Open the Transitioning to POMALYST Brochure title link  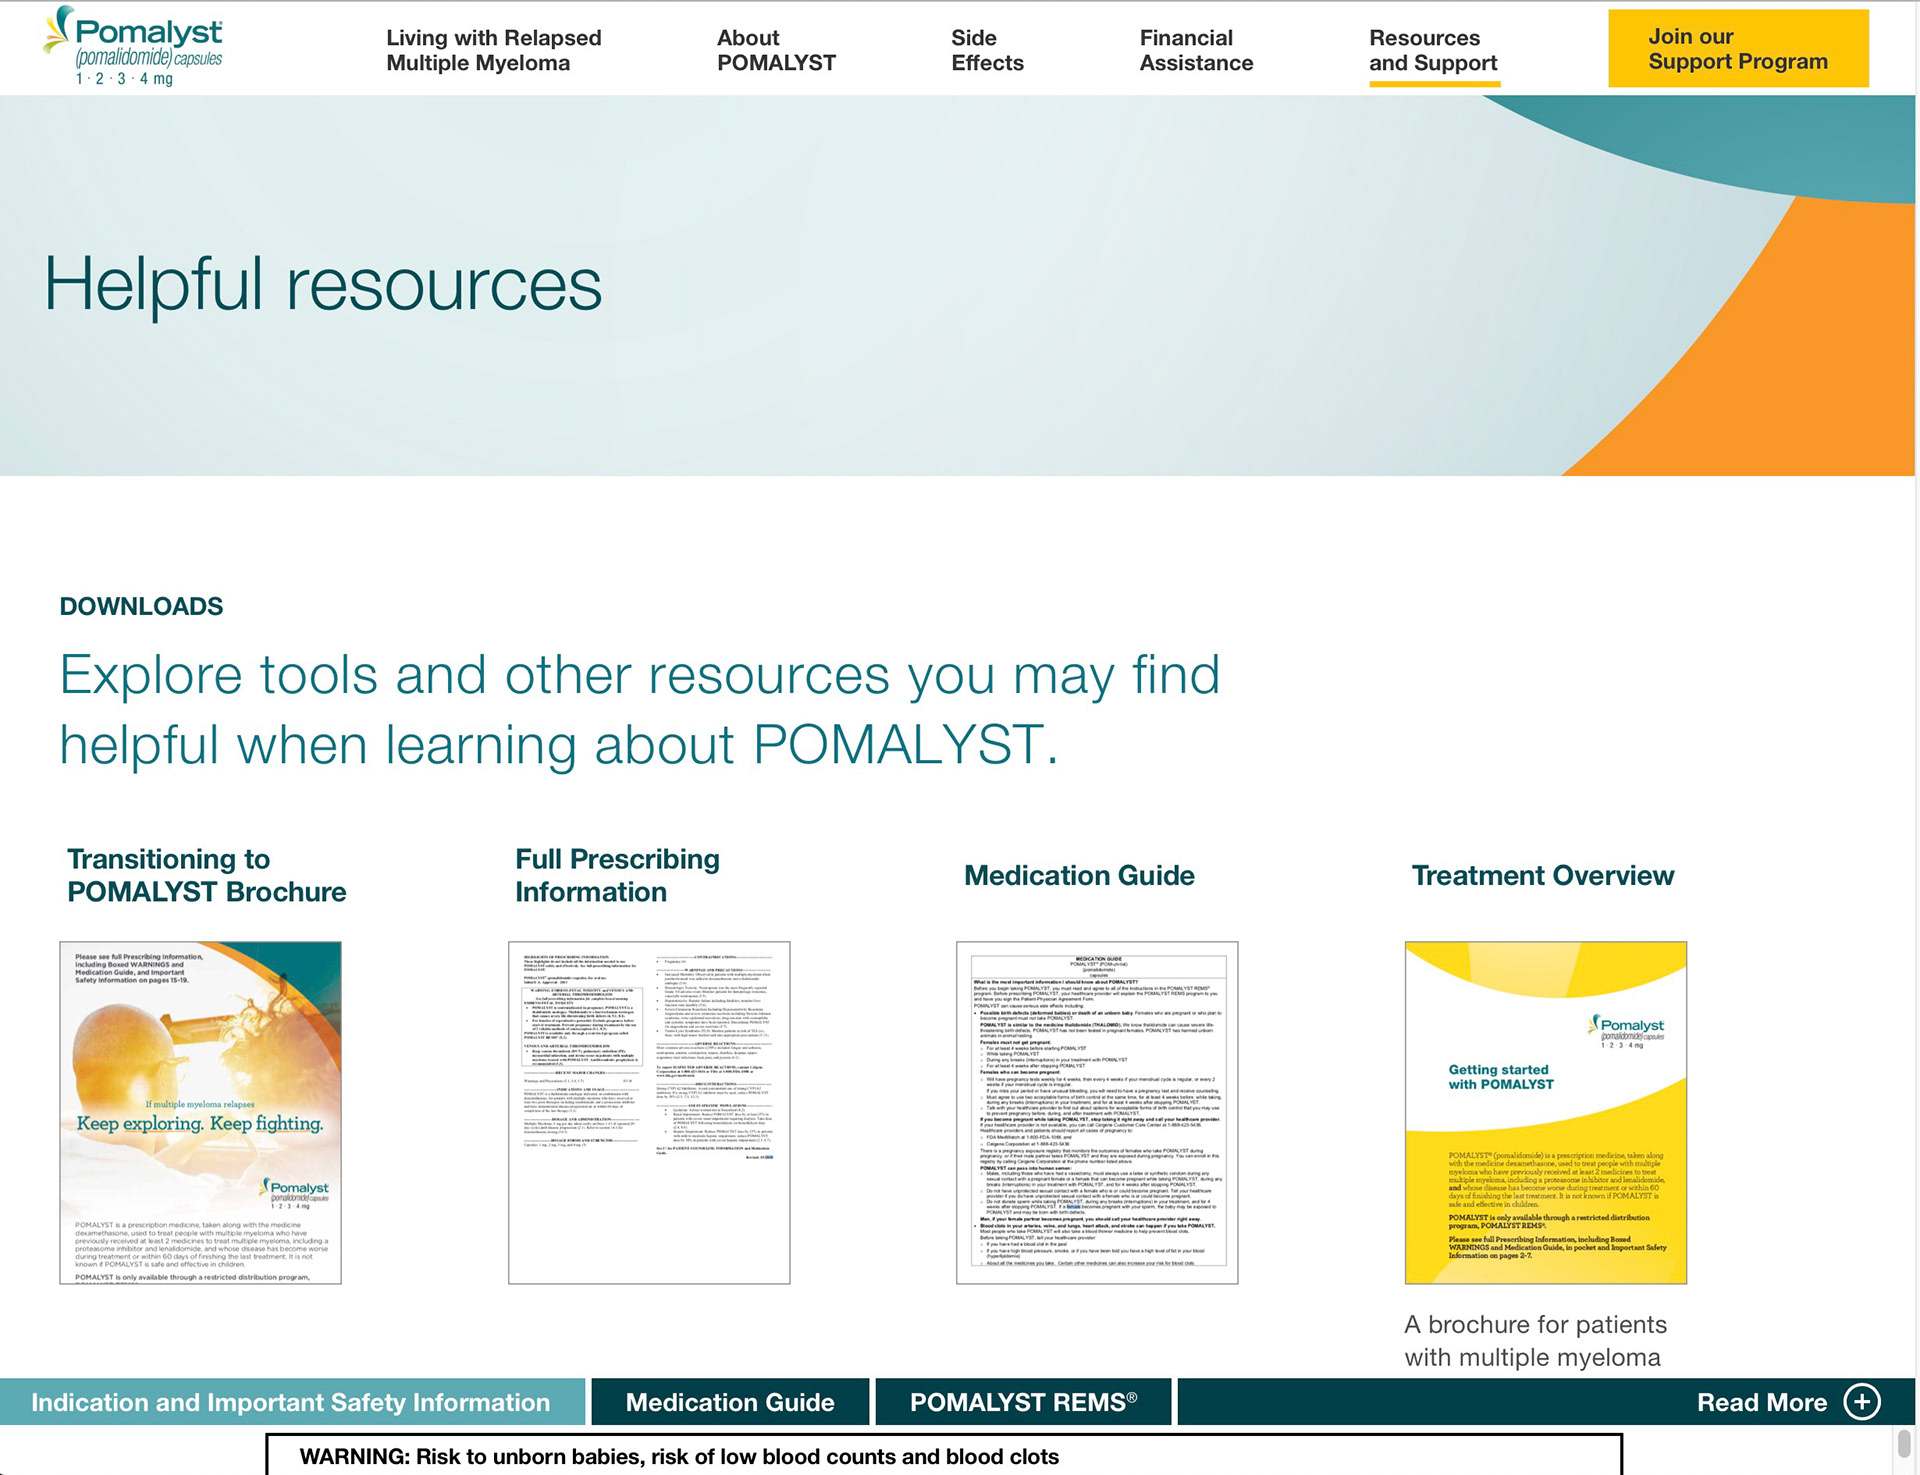[206, 875]
